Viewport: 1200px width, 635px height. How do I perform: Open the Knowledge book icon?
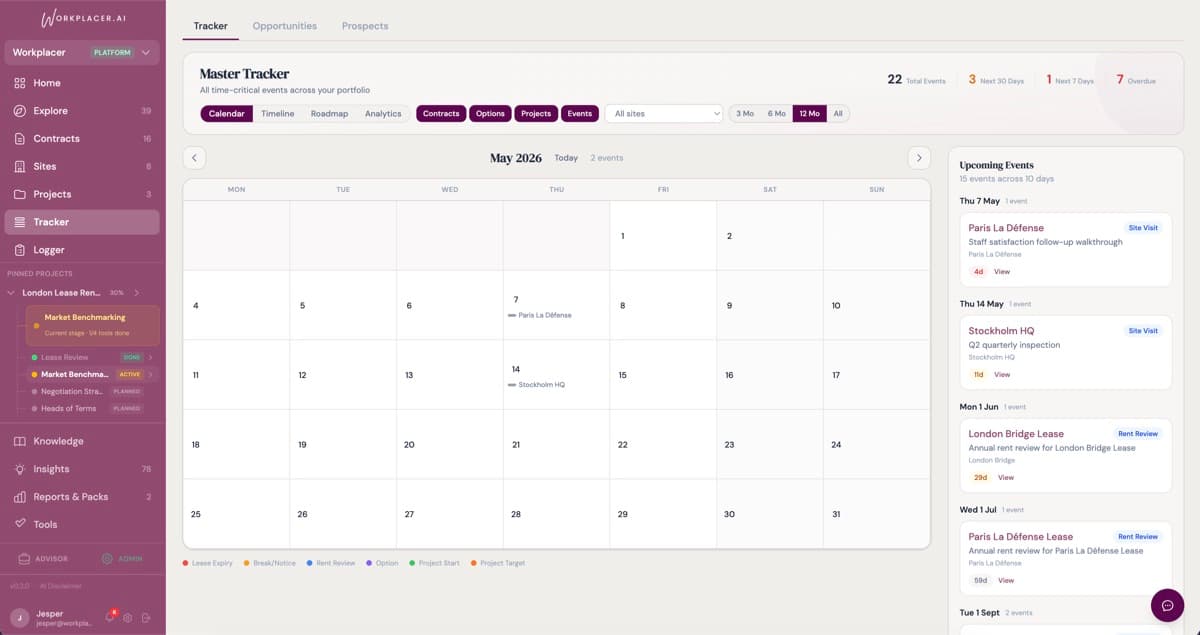[x=20, y=441]
